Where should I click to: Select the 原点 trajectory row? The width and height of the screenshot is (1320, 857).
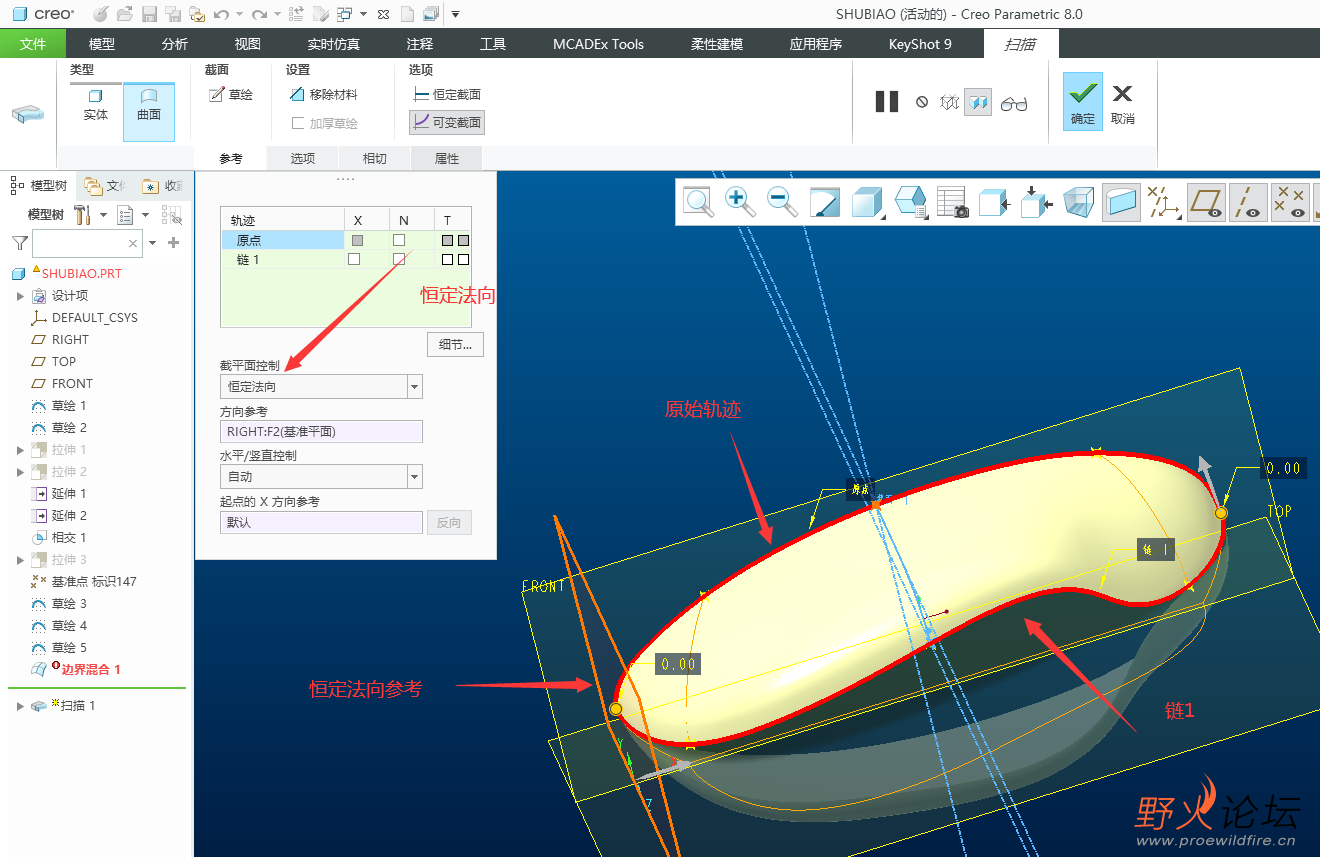(x=282, y=240)
